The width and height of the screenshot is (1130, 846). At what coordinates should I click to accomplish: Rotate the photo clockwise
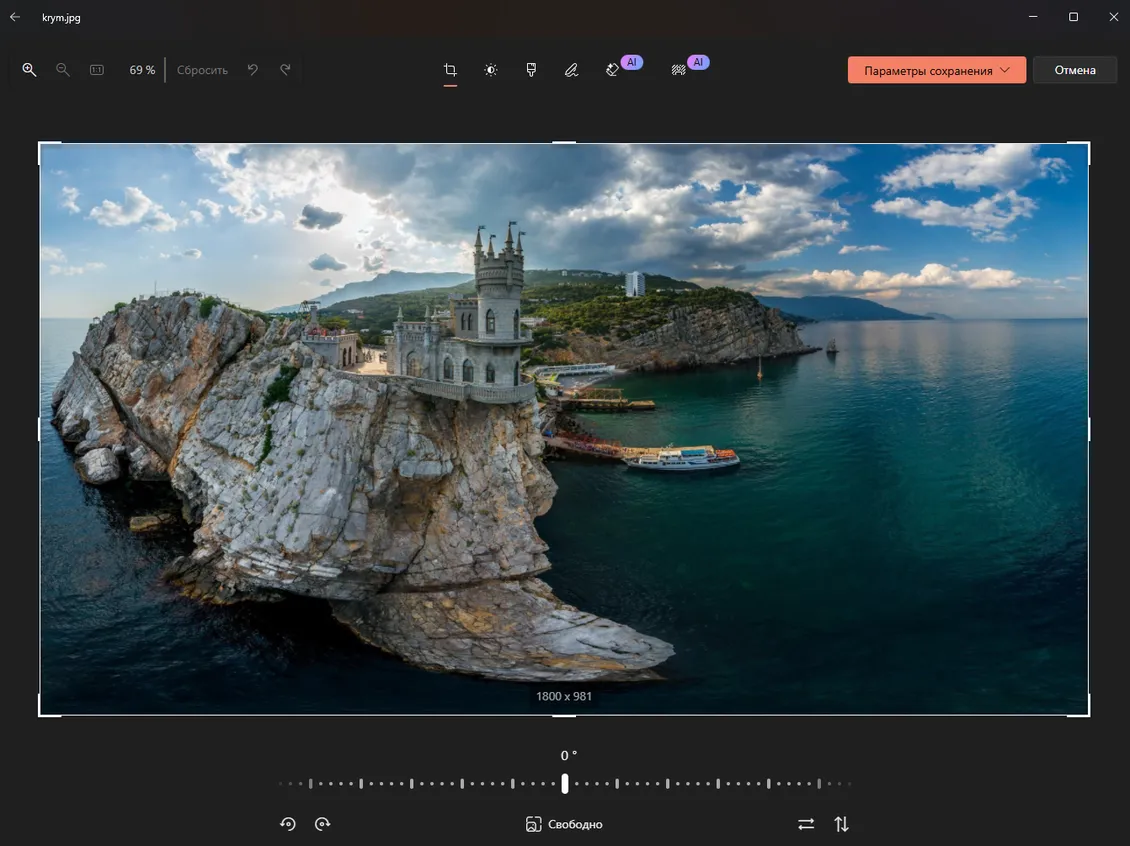pyautogui.click(x=322, y=823)
